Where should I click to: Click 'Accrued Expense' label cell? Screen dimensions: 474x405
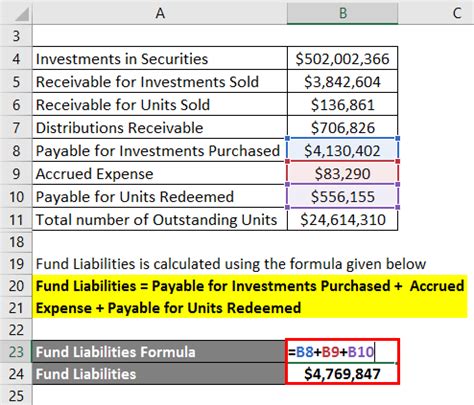click(160, 173)
